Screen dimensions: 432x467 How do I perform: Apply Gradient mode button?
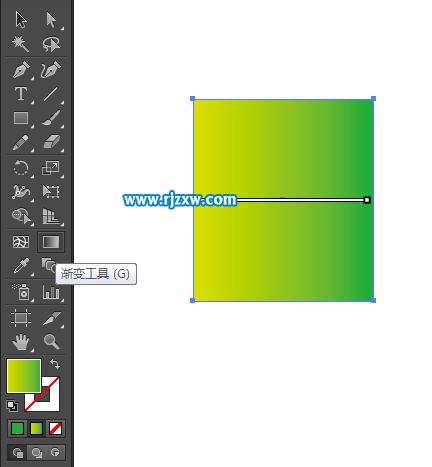click(x=36, y=428)
